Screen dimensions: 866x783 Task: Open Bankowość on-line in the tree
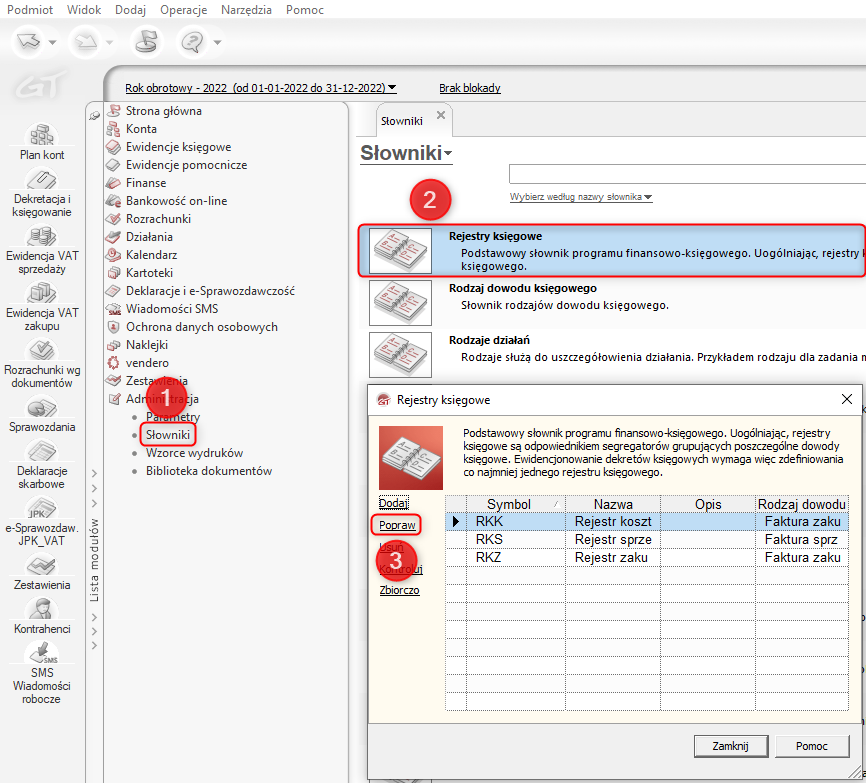click(x=176, y=201)
